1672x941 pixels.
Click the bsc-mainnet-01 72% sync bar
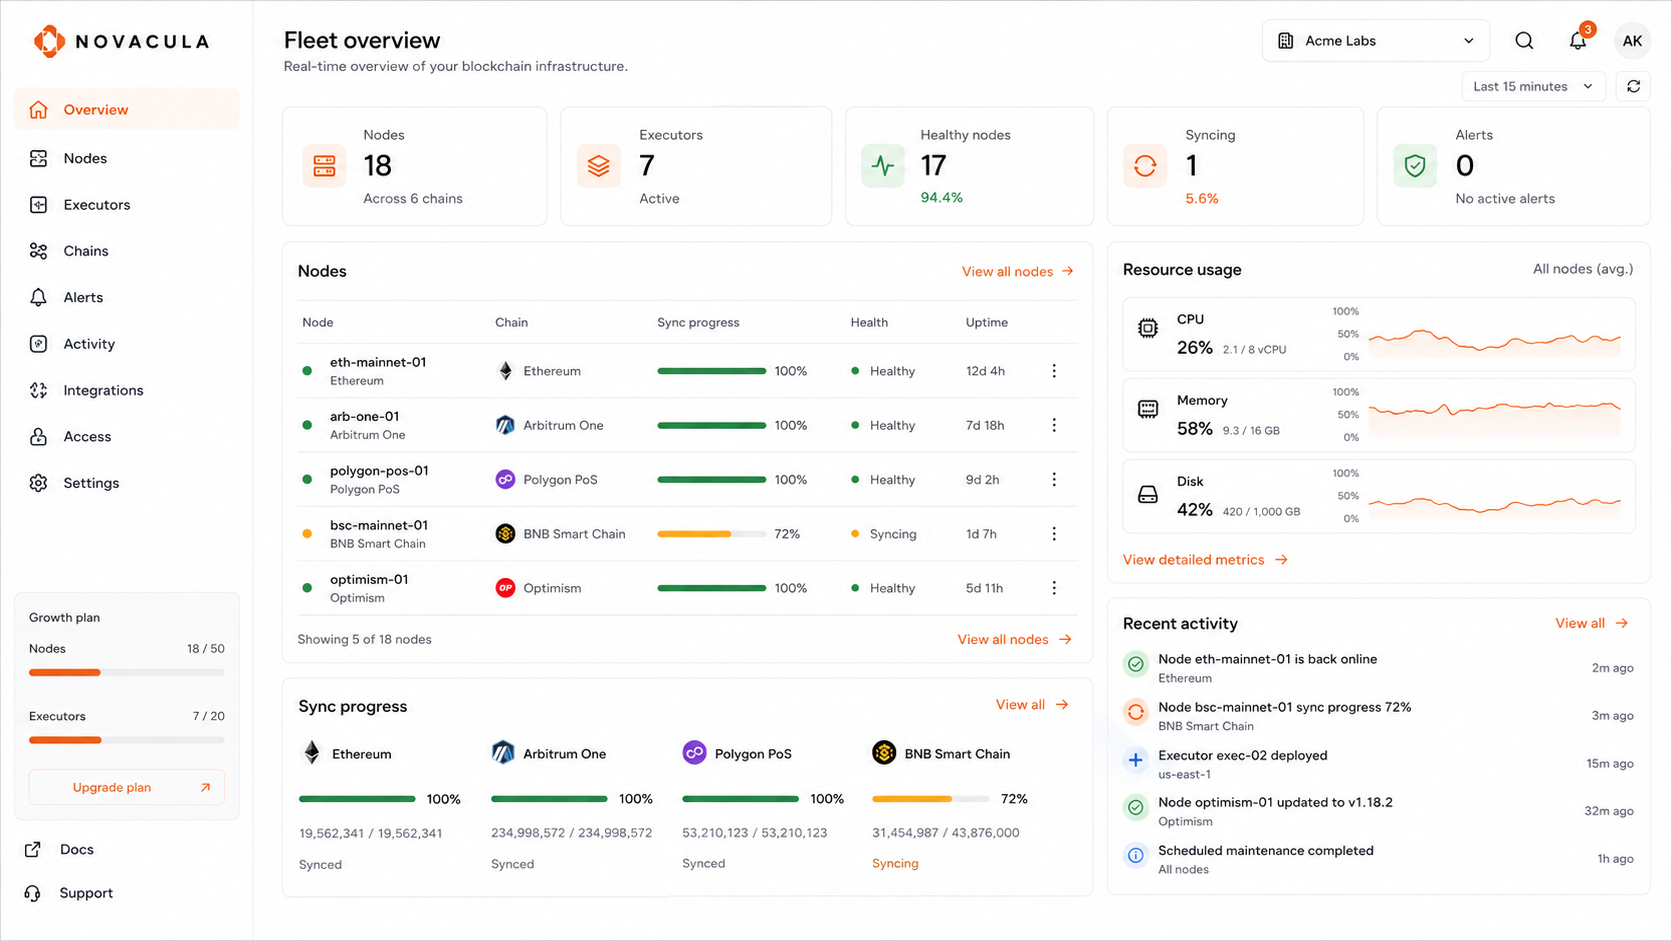[711, 534]
